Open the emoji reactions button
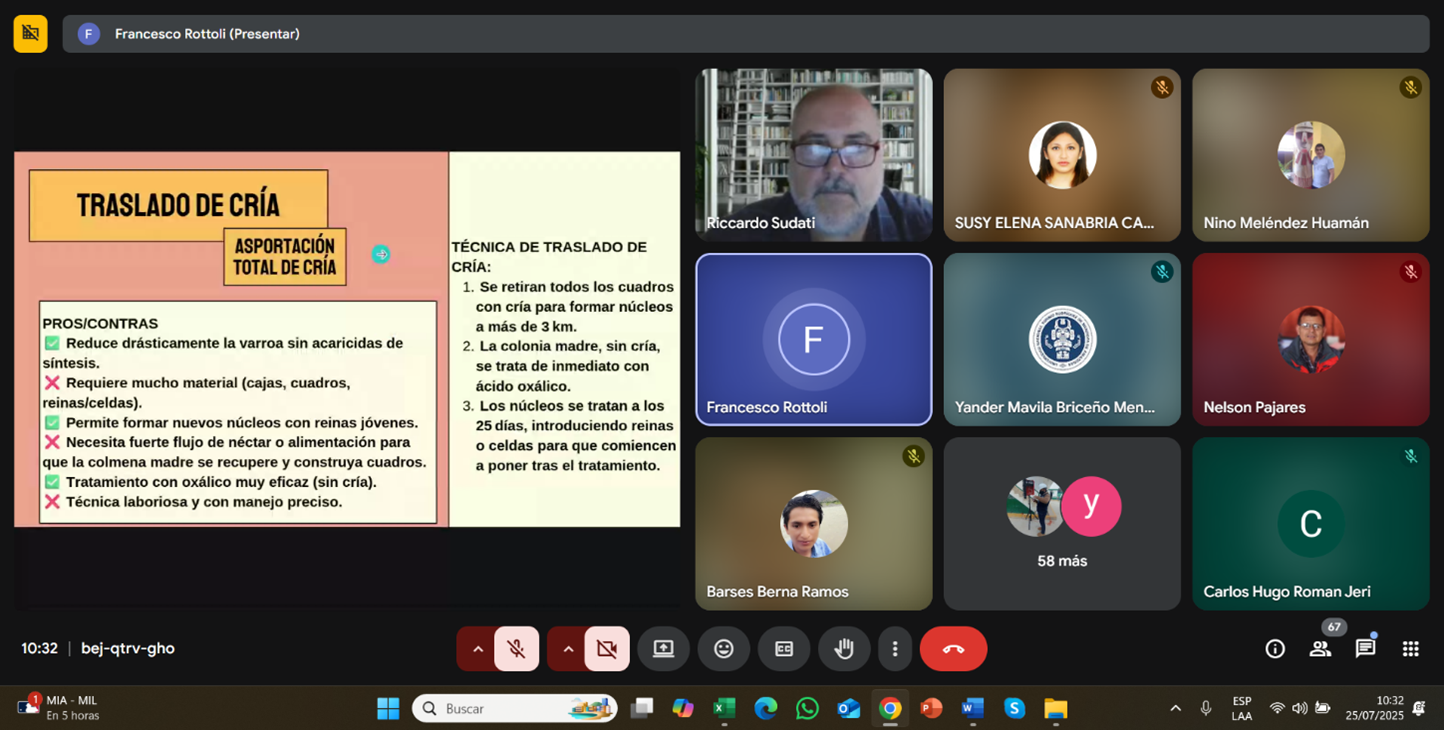 (723, 649)
